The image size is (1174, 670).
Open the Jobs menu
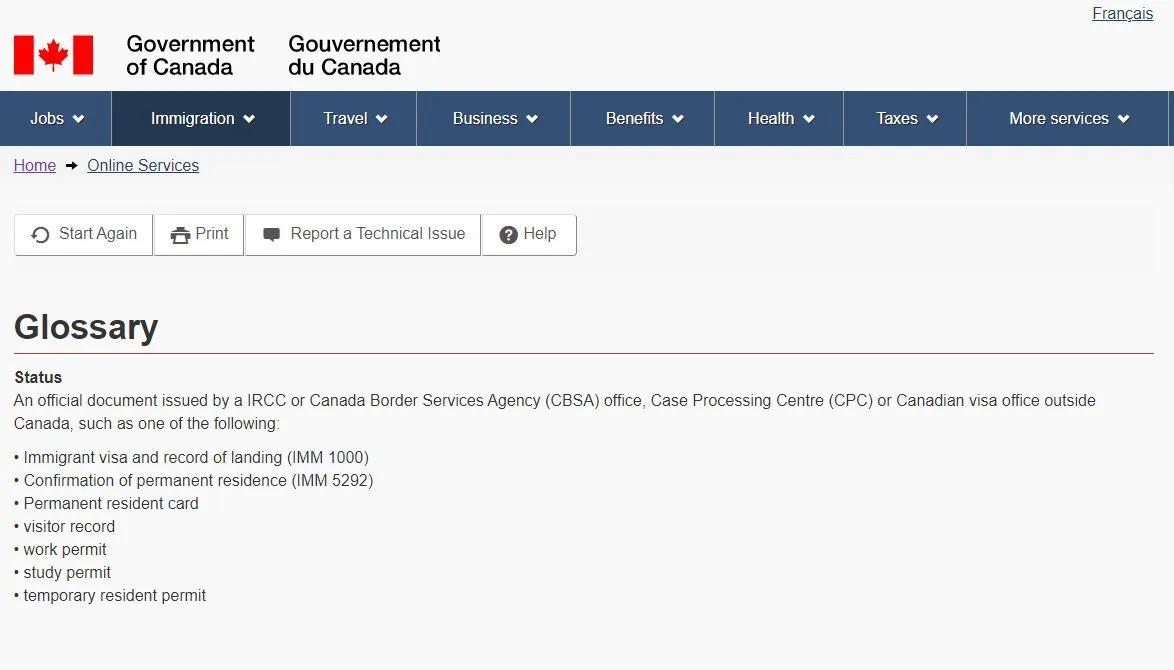56,118
